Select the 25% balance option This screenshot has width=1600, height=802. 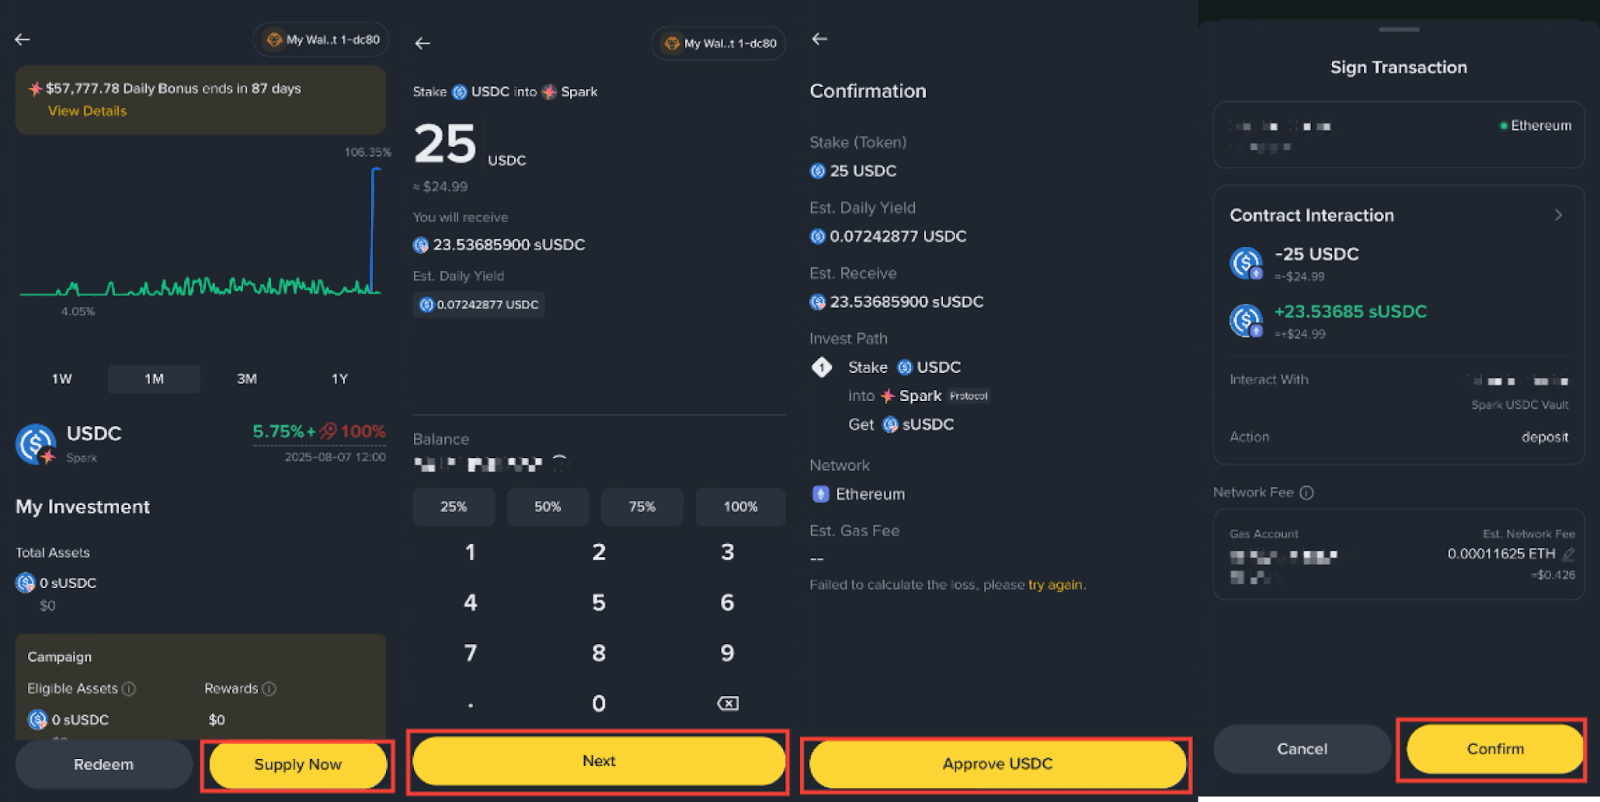pos(454,507)
